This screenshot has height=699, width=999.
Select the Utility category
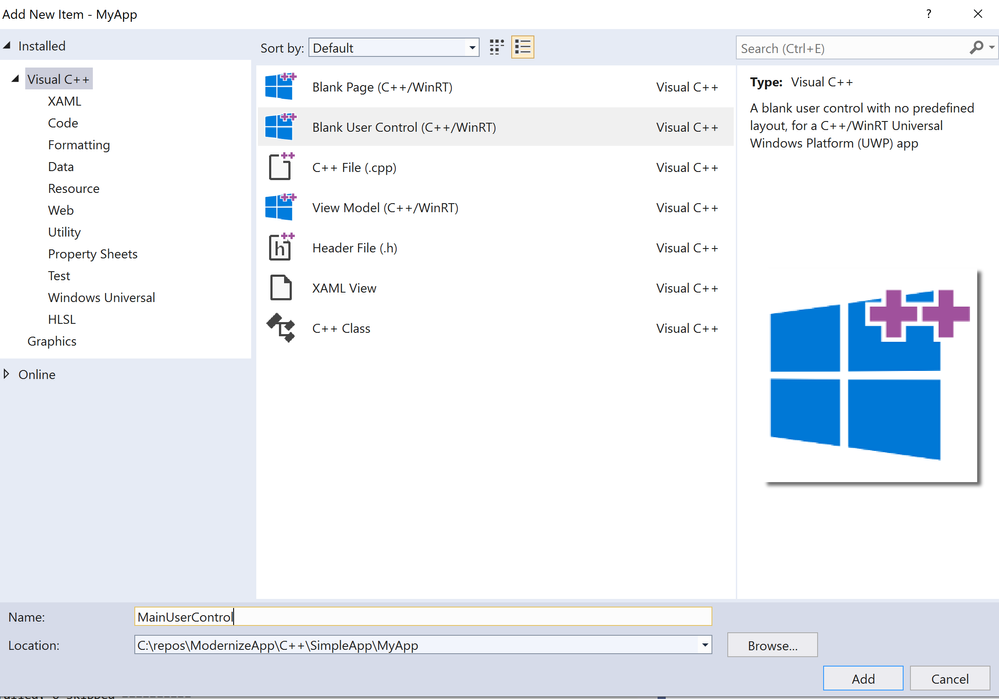click(64, 232)
